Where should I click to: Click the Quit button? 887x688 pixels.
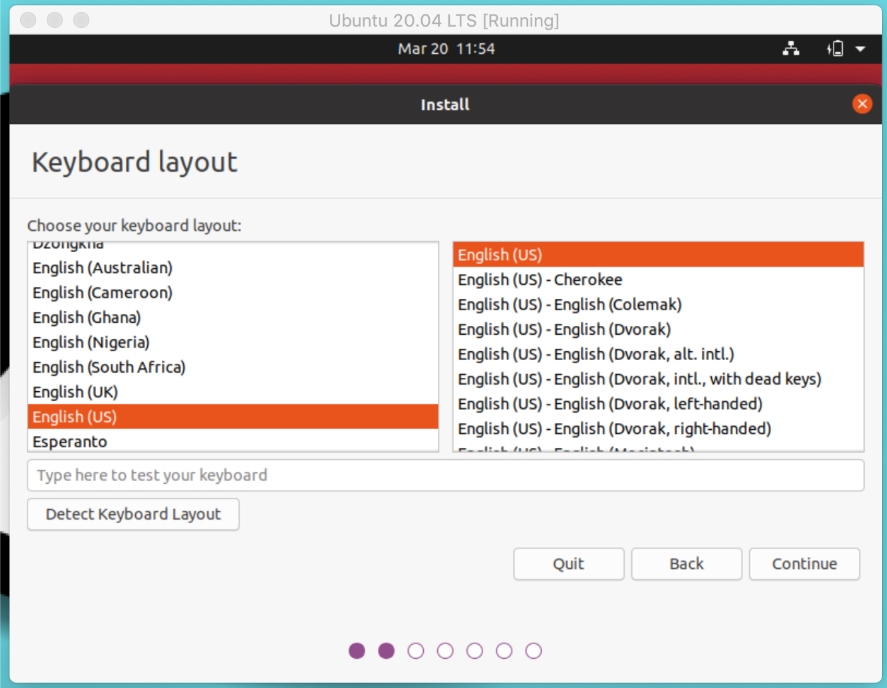click(569, 564)
